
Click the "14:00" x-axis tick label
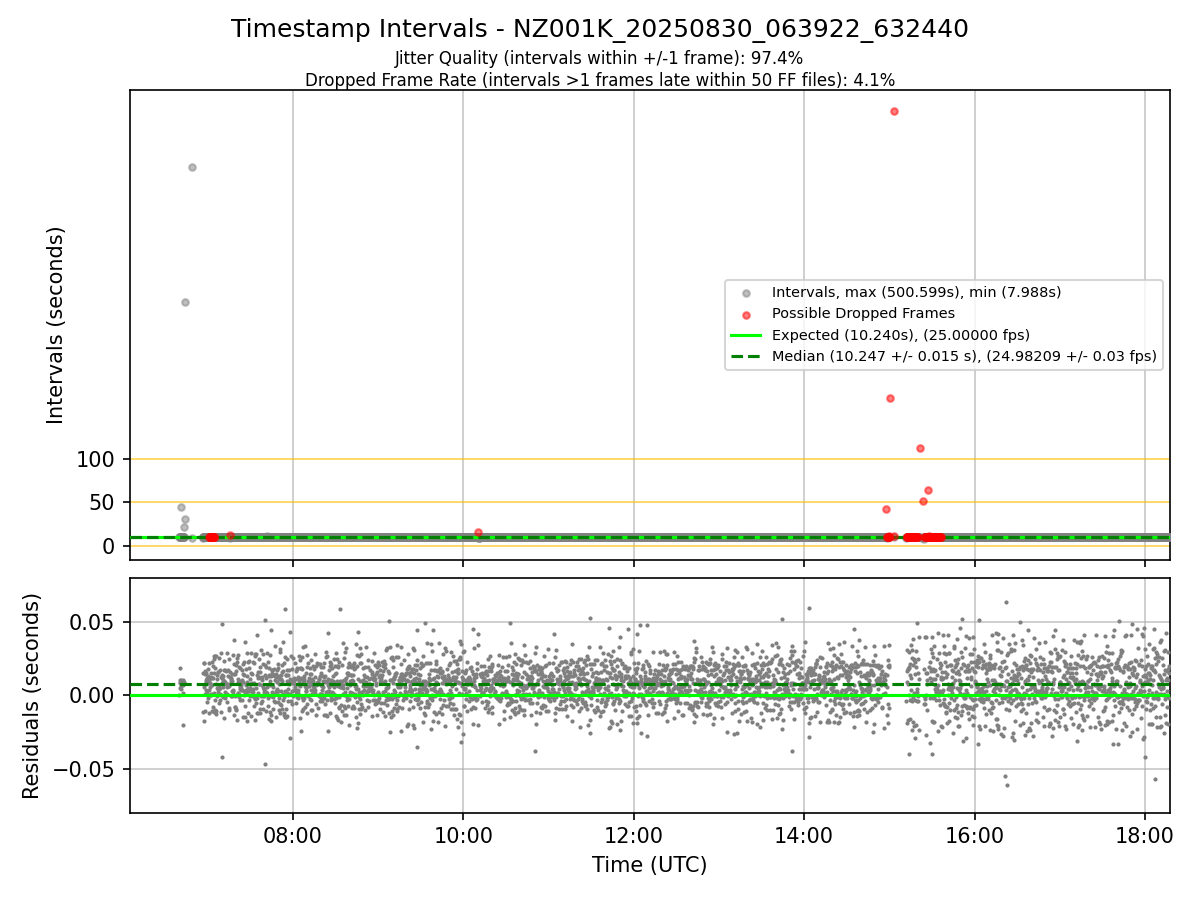pyautogui.click(x=804, y=834)
